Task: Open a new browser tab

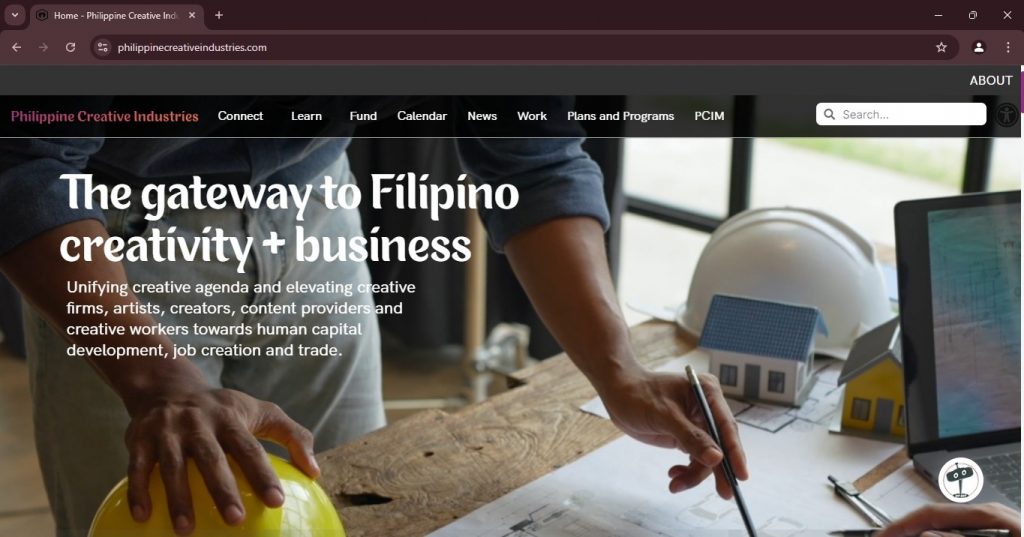Action: pyautogui.click(x=219, y=15)
